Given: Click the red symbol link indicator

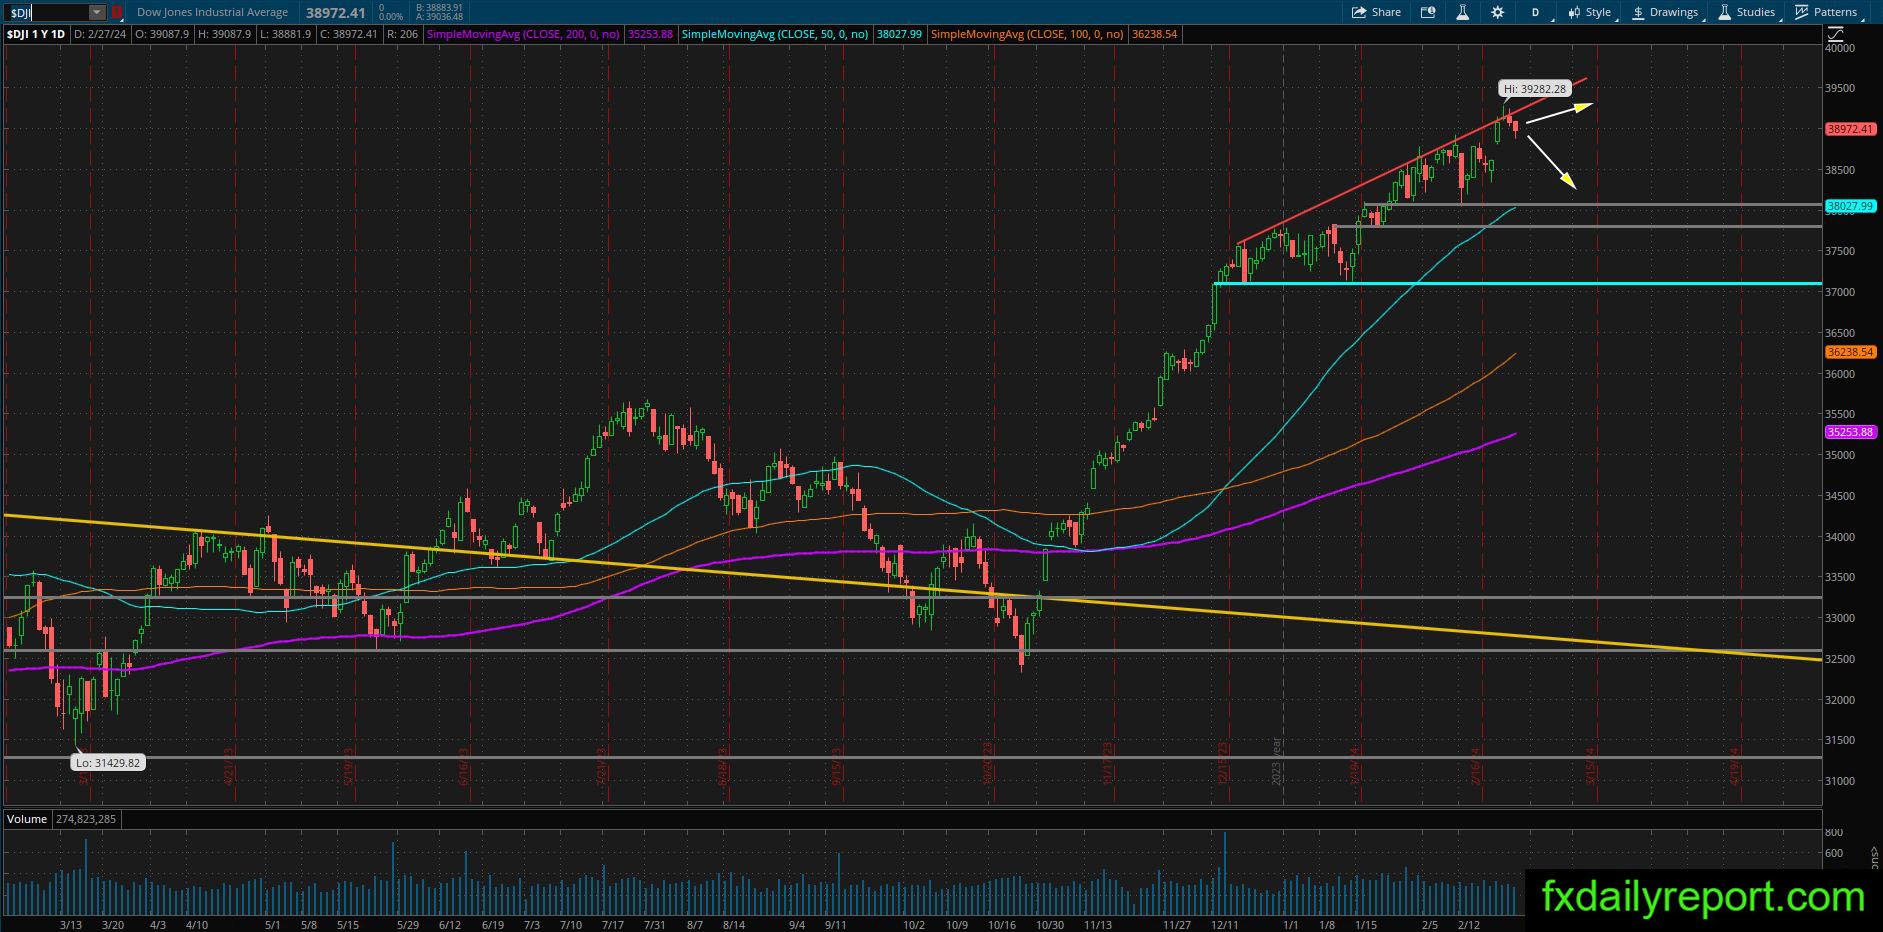Looking at the screenshot, I should (117, 12).
